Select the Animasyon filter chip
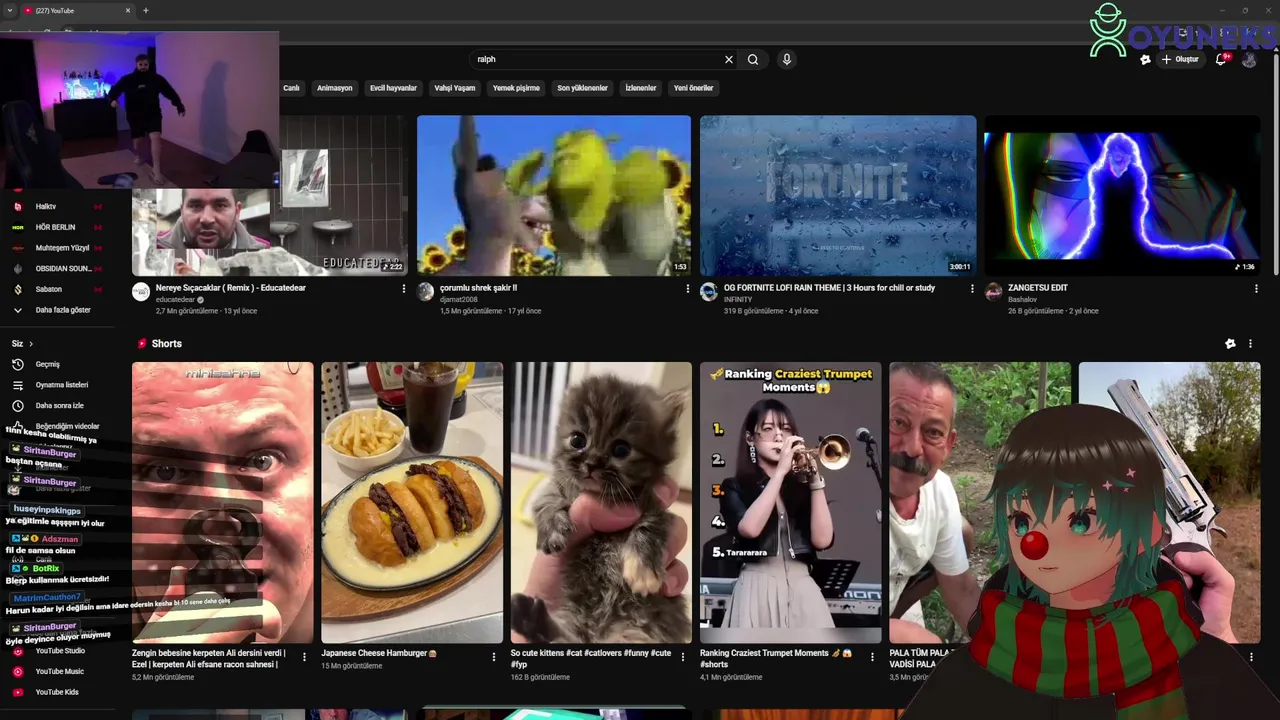Viewport: 1280px width, 720px height. (x=335, y=88)
